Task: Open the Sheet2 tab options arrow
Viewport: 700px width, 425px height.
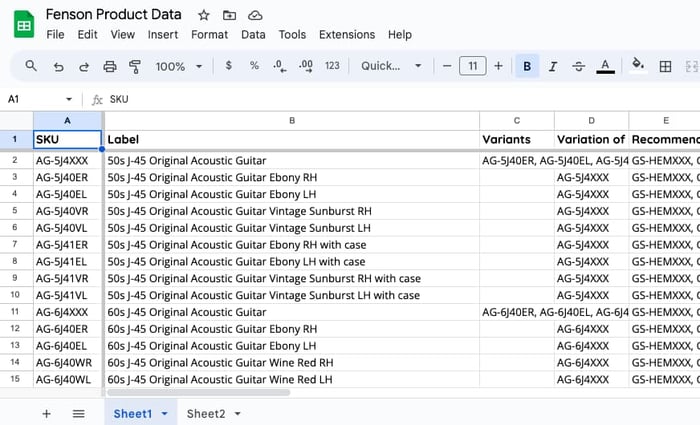Action: (238, 414)
